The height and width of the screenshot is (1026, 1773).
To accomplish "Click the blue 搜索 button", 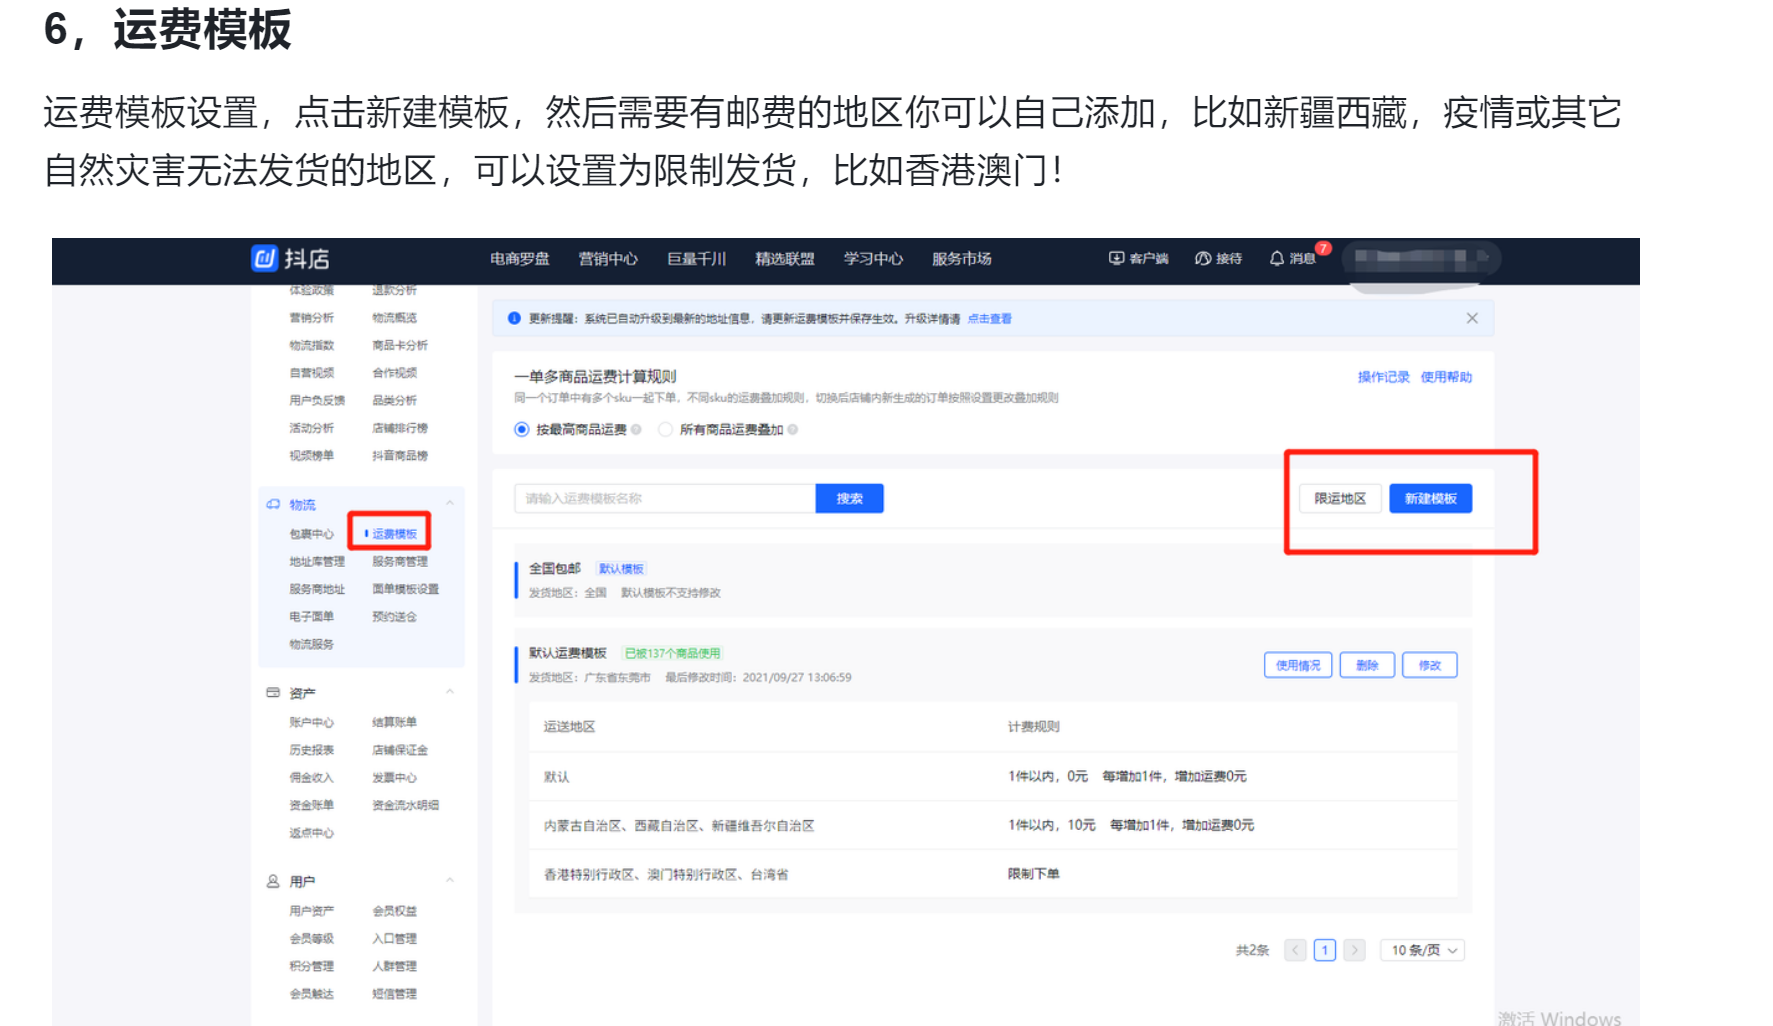I will click(850, 499).
